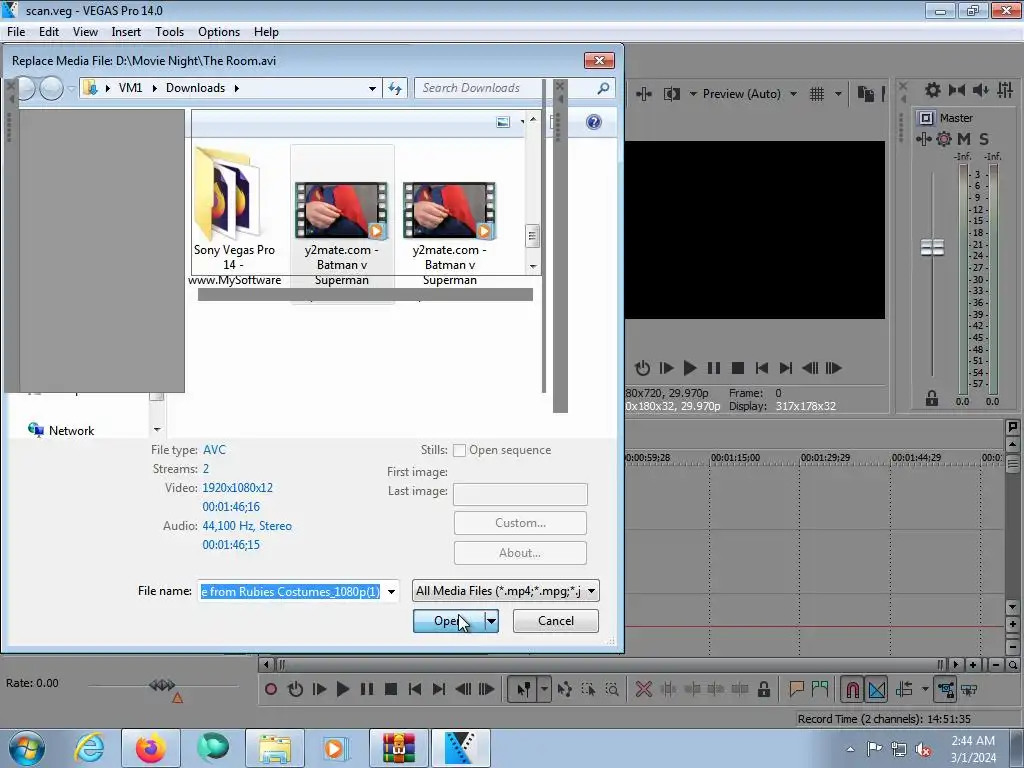The width and height of the screenshot is (1024, 768).
Task: Toggle Ignore Event Grouping button
Action: click(970, 689)
